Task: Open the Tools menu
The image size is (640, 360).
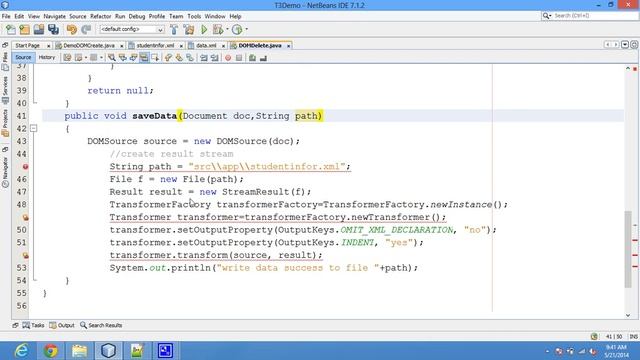Action: (194, 16)
